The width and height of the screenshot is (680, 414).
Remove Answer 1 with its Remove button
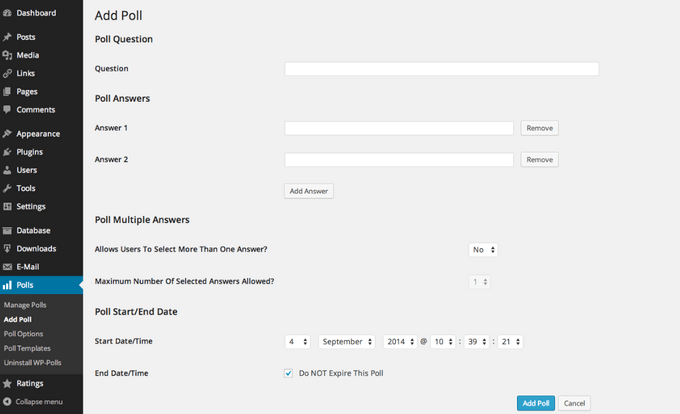pyautogui.click(x=539, y=129)
